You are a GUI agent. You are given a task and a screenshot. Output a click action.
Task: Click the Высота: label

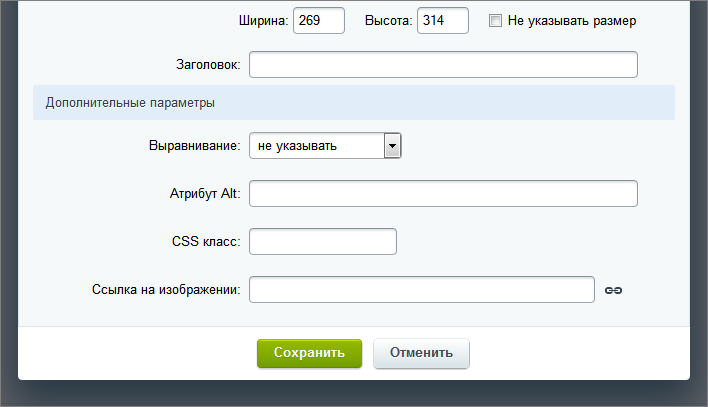[x=388, y=21]
